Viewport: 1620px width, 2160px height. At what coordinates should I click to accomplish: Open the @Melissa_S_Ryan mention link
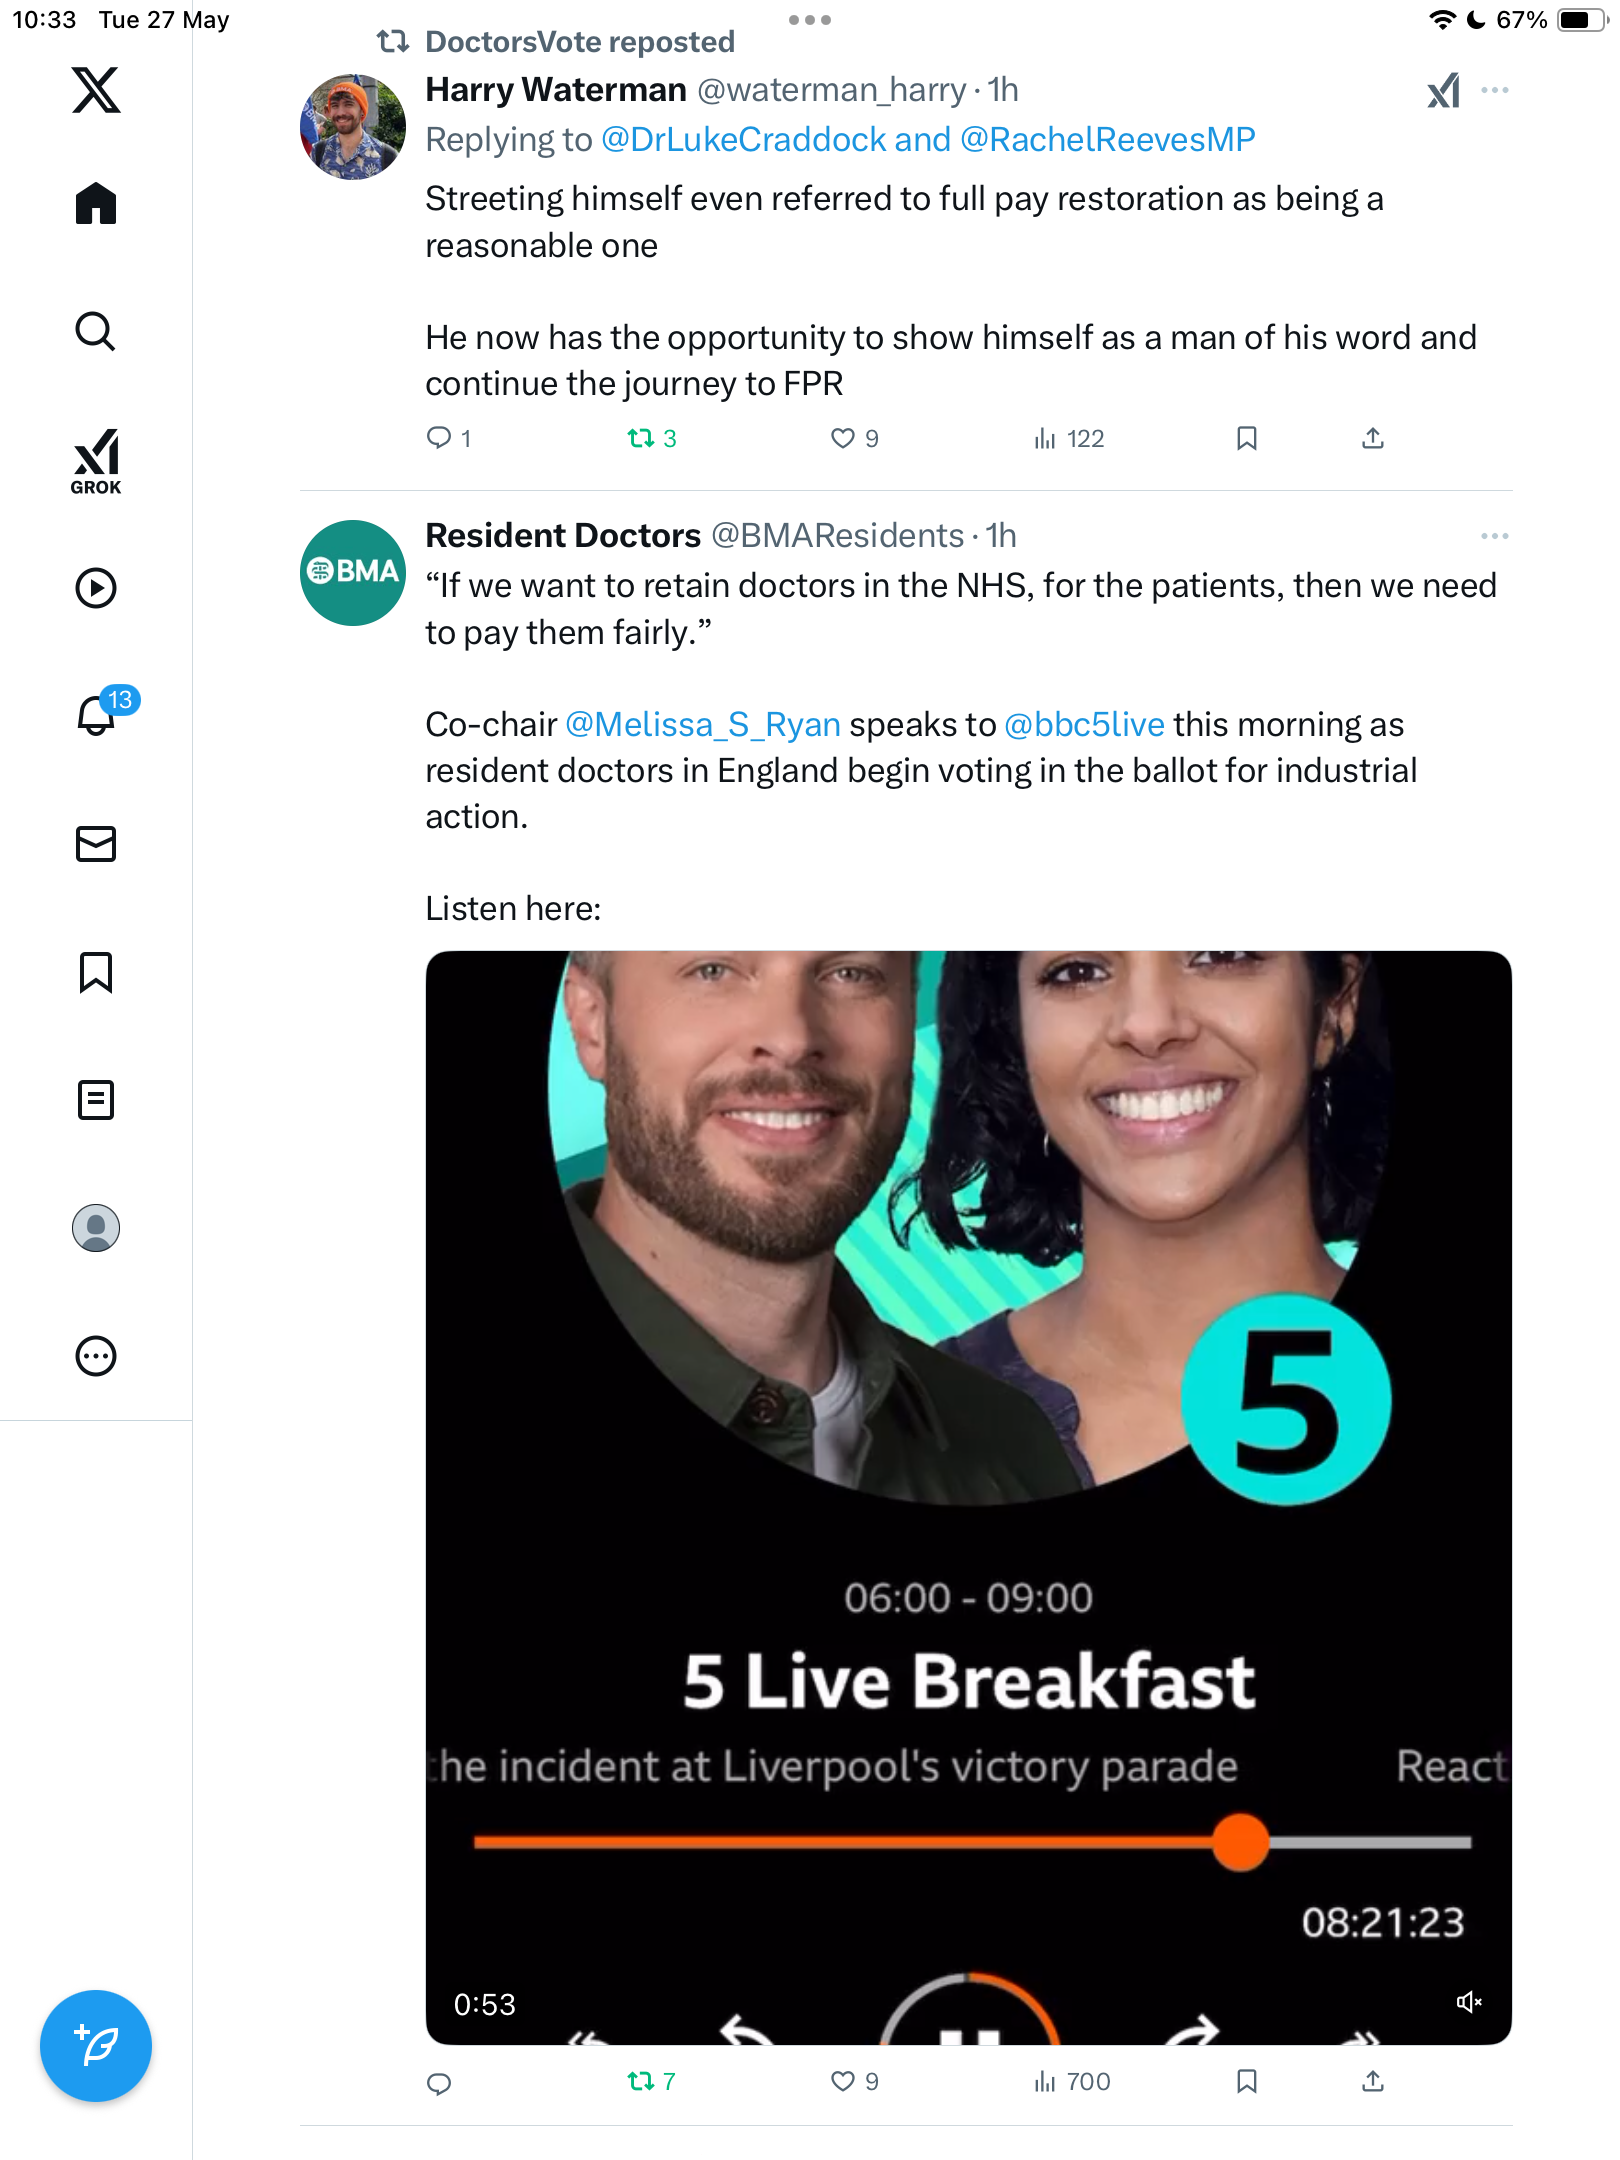(x=703, y=724)
